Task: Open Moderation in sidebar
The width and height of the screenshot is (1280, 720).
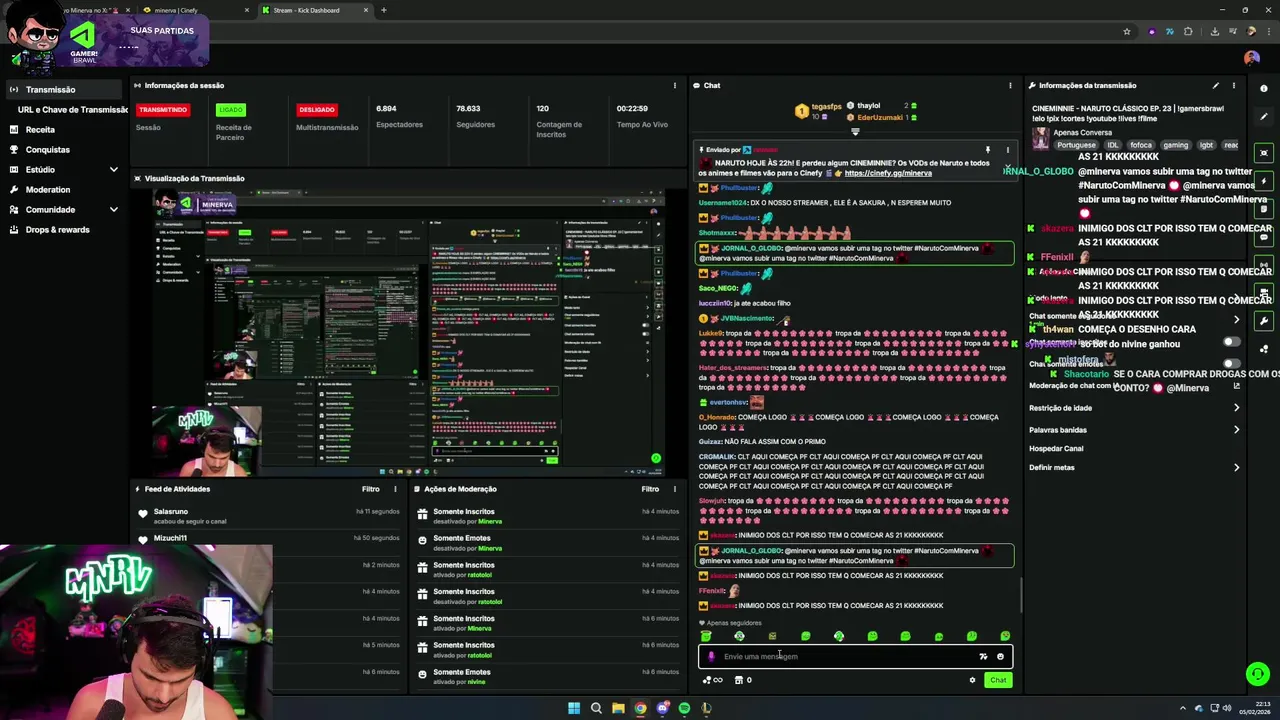Action: click(47, 189)
